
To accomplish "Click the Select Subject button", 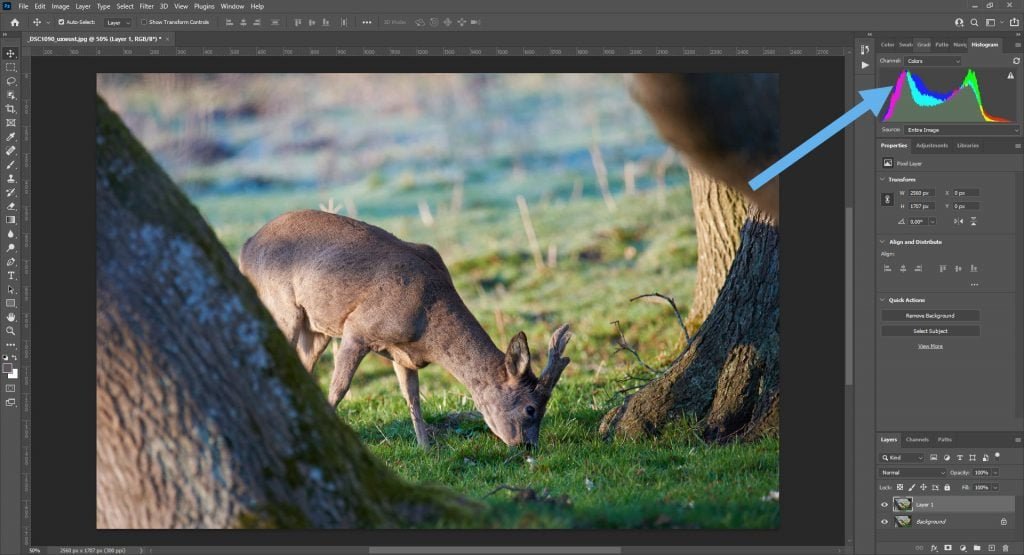I will point(930,331).
